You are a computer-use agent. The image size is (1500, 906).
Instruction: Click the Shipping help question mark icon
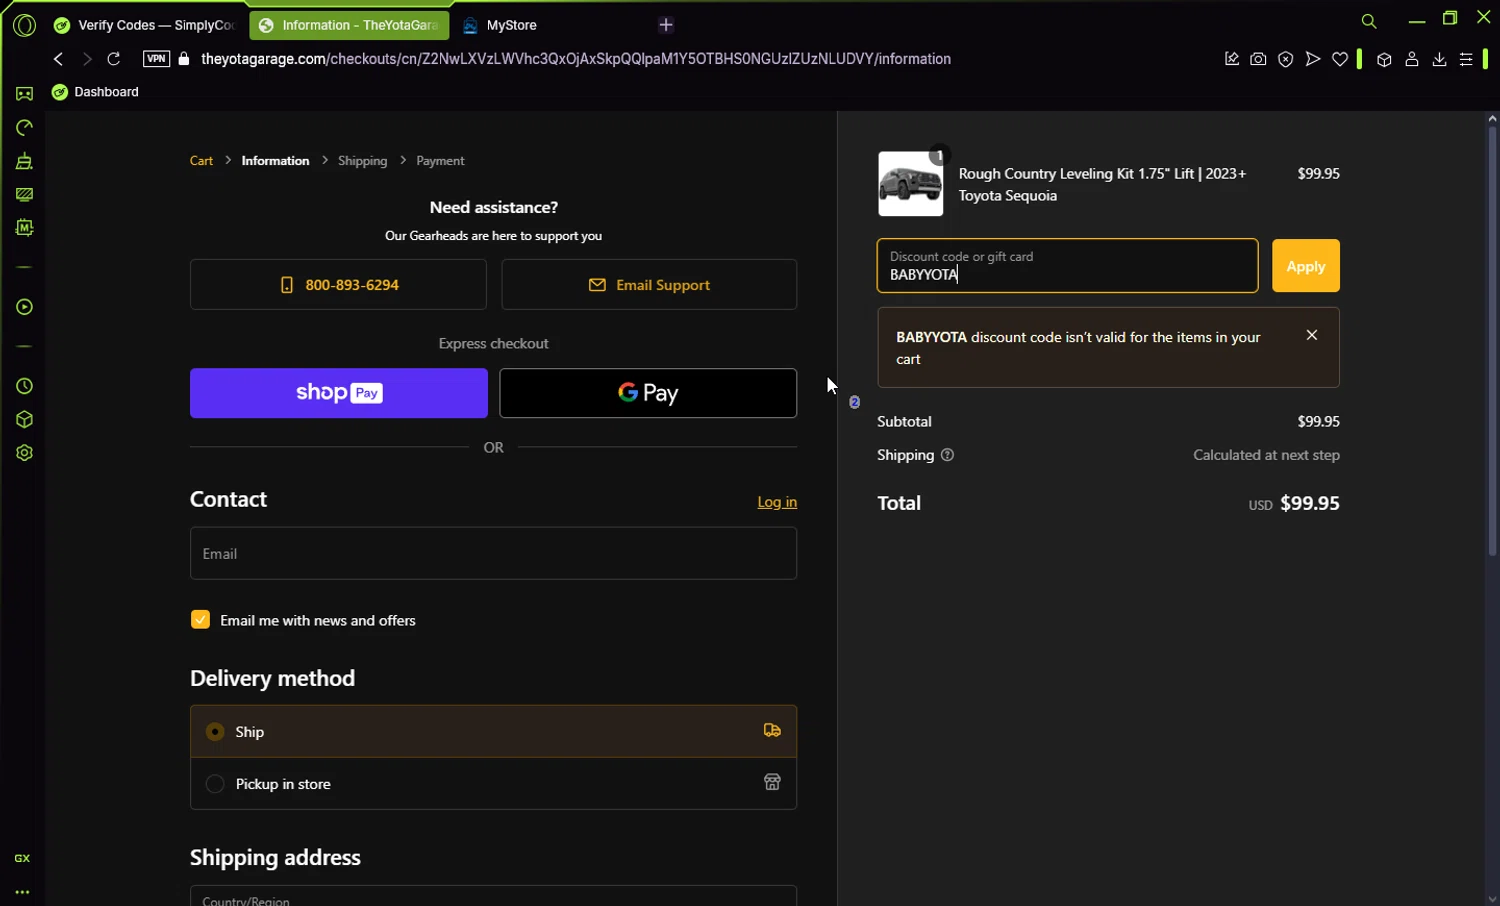pos(947,455)
